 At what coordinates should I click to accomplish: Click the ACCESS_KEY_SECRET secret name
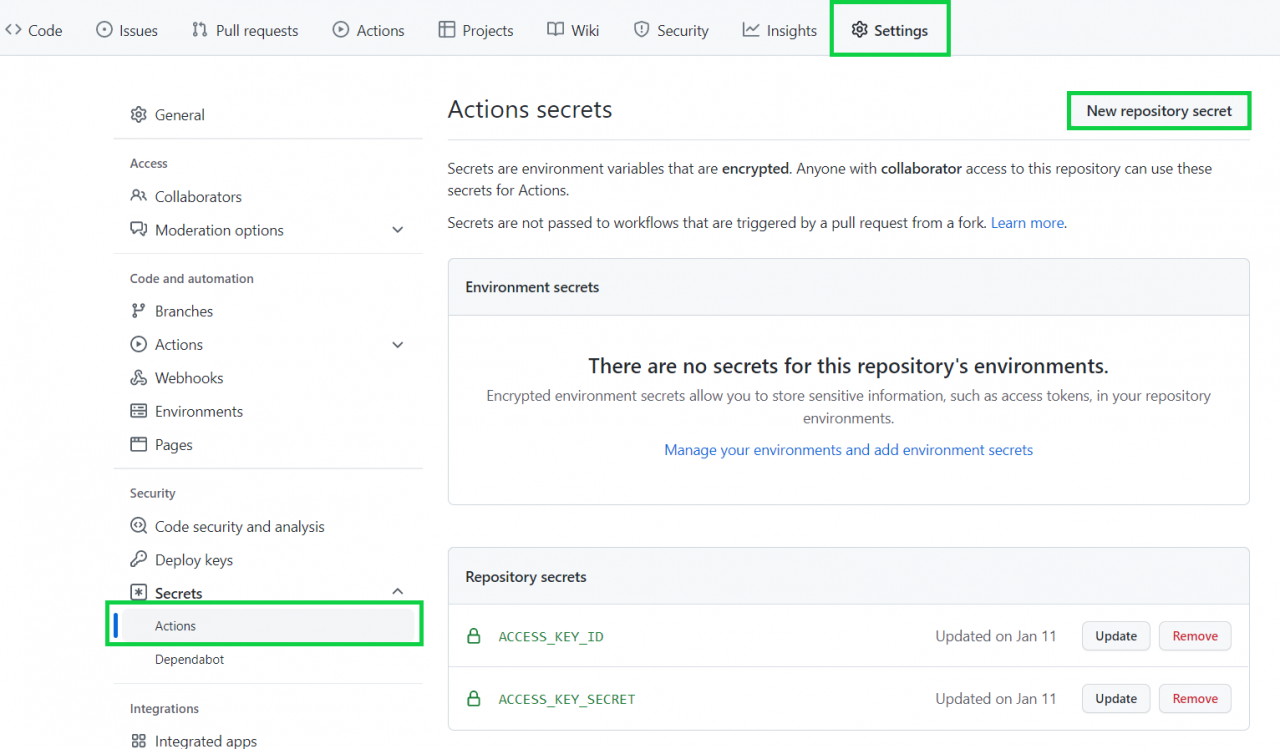coord(567,699)
